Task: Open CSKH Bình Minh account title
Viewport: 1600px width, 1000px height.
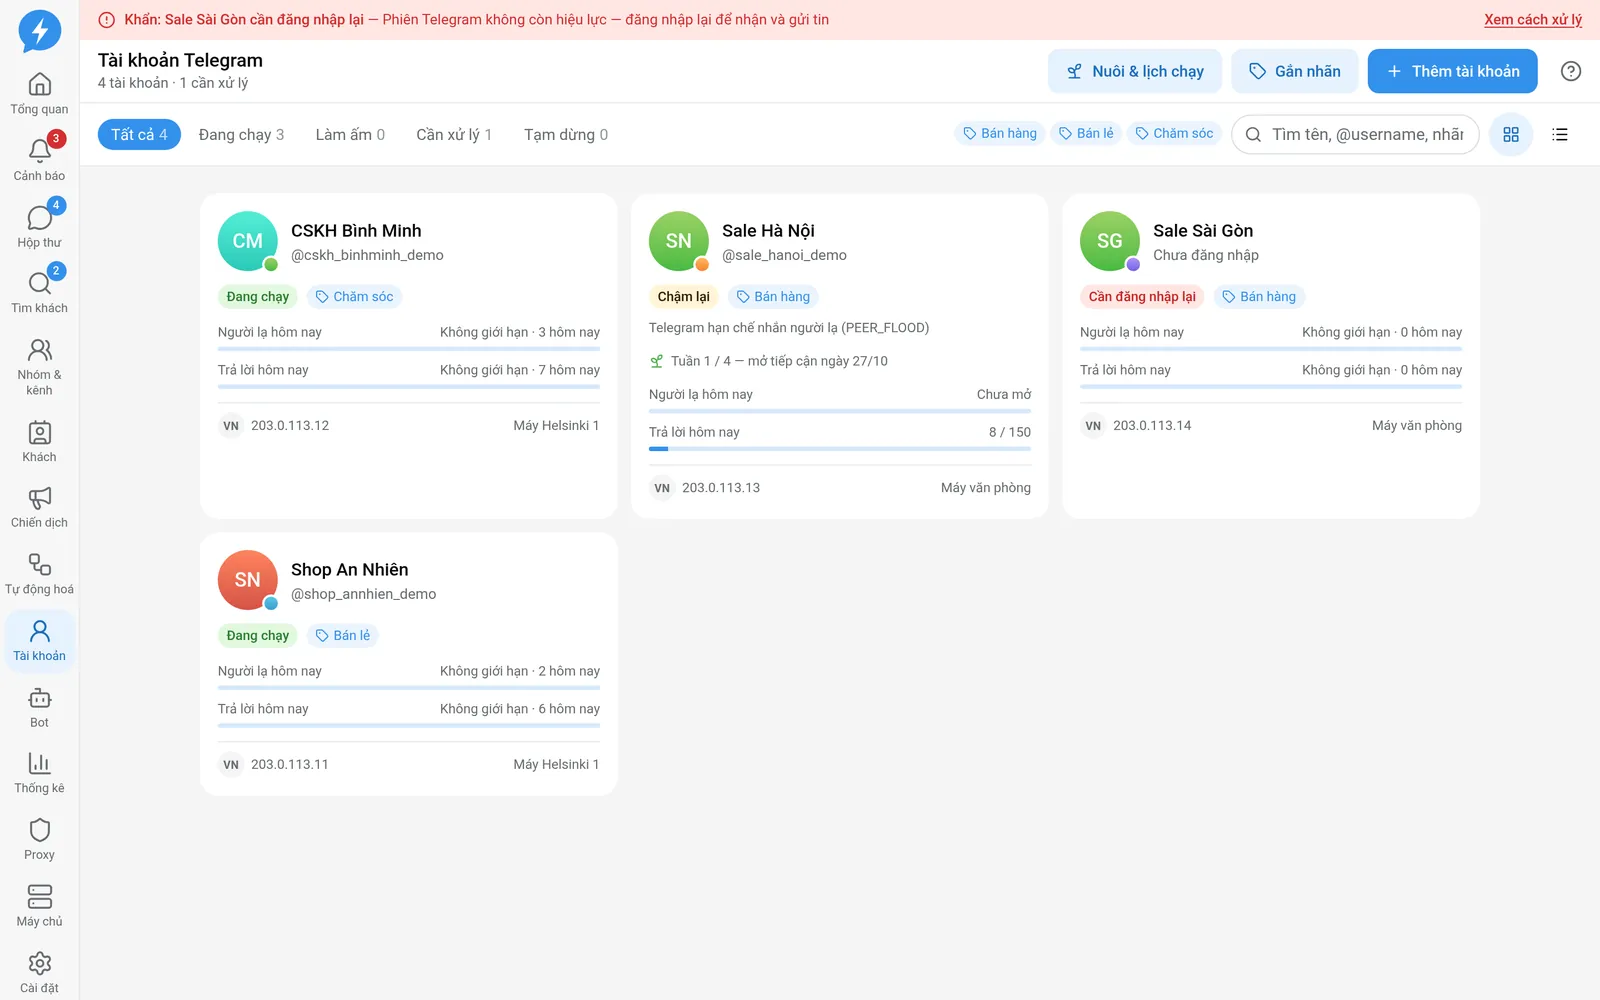Action: pos(356,231)
